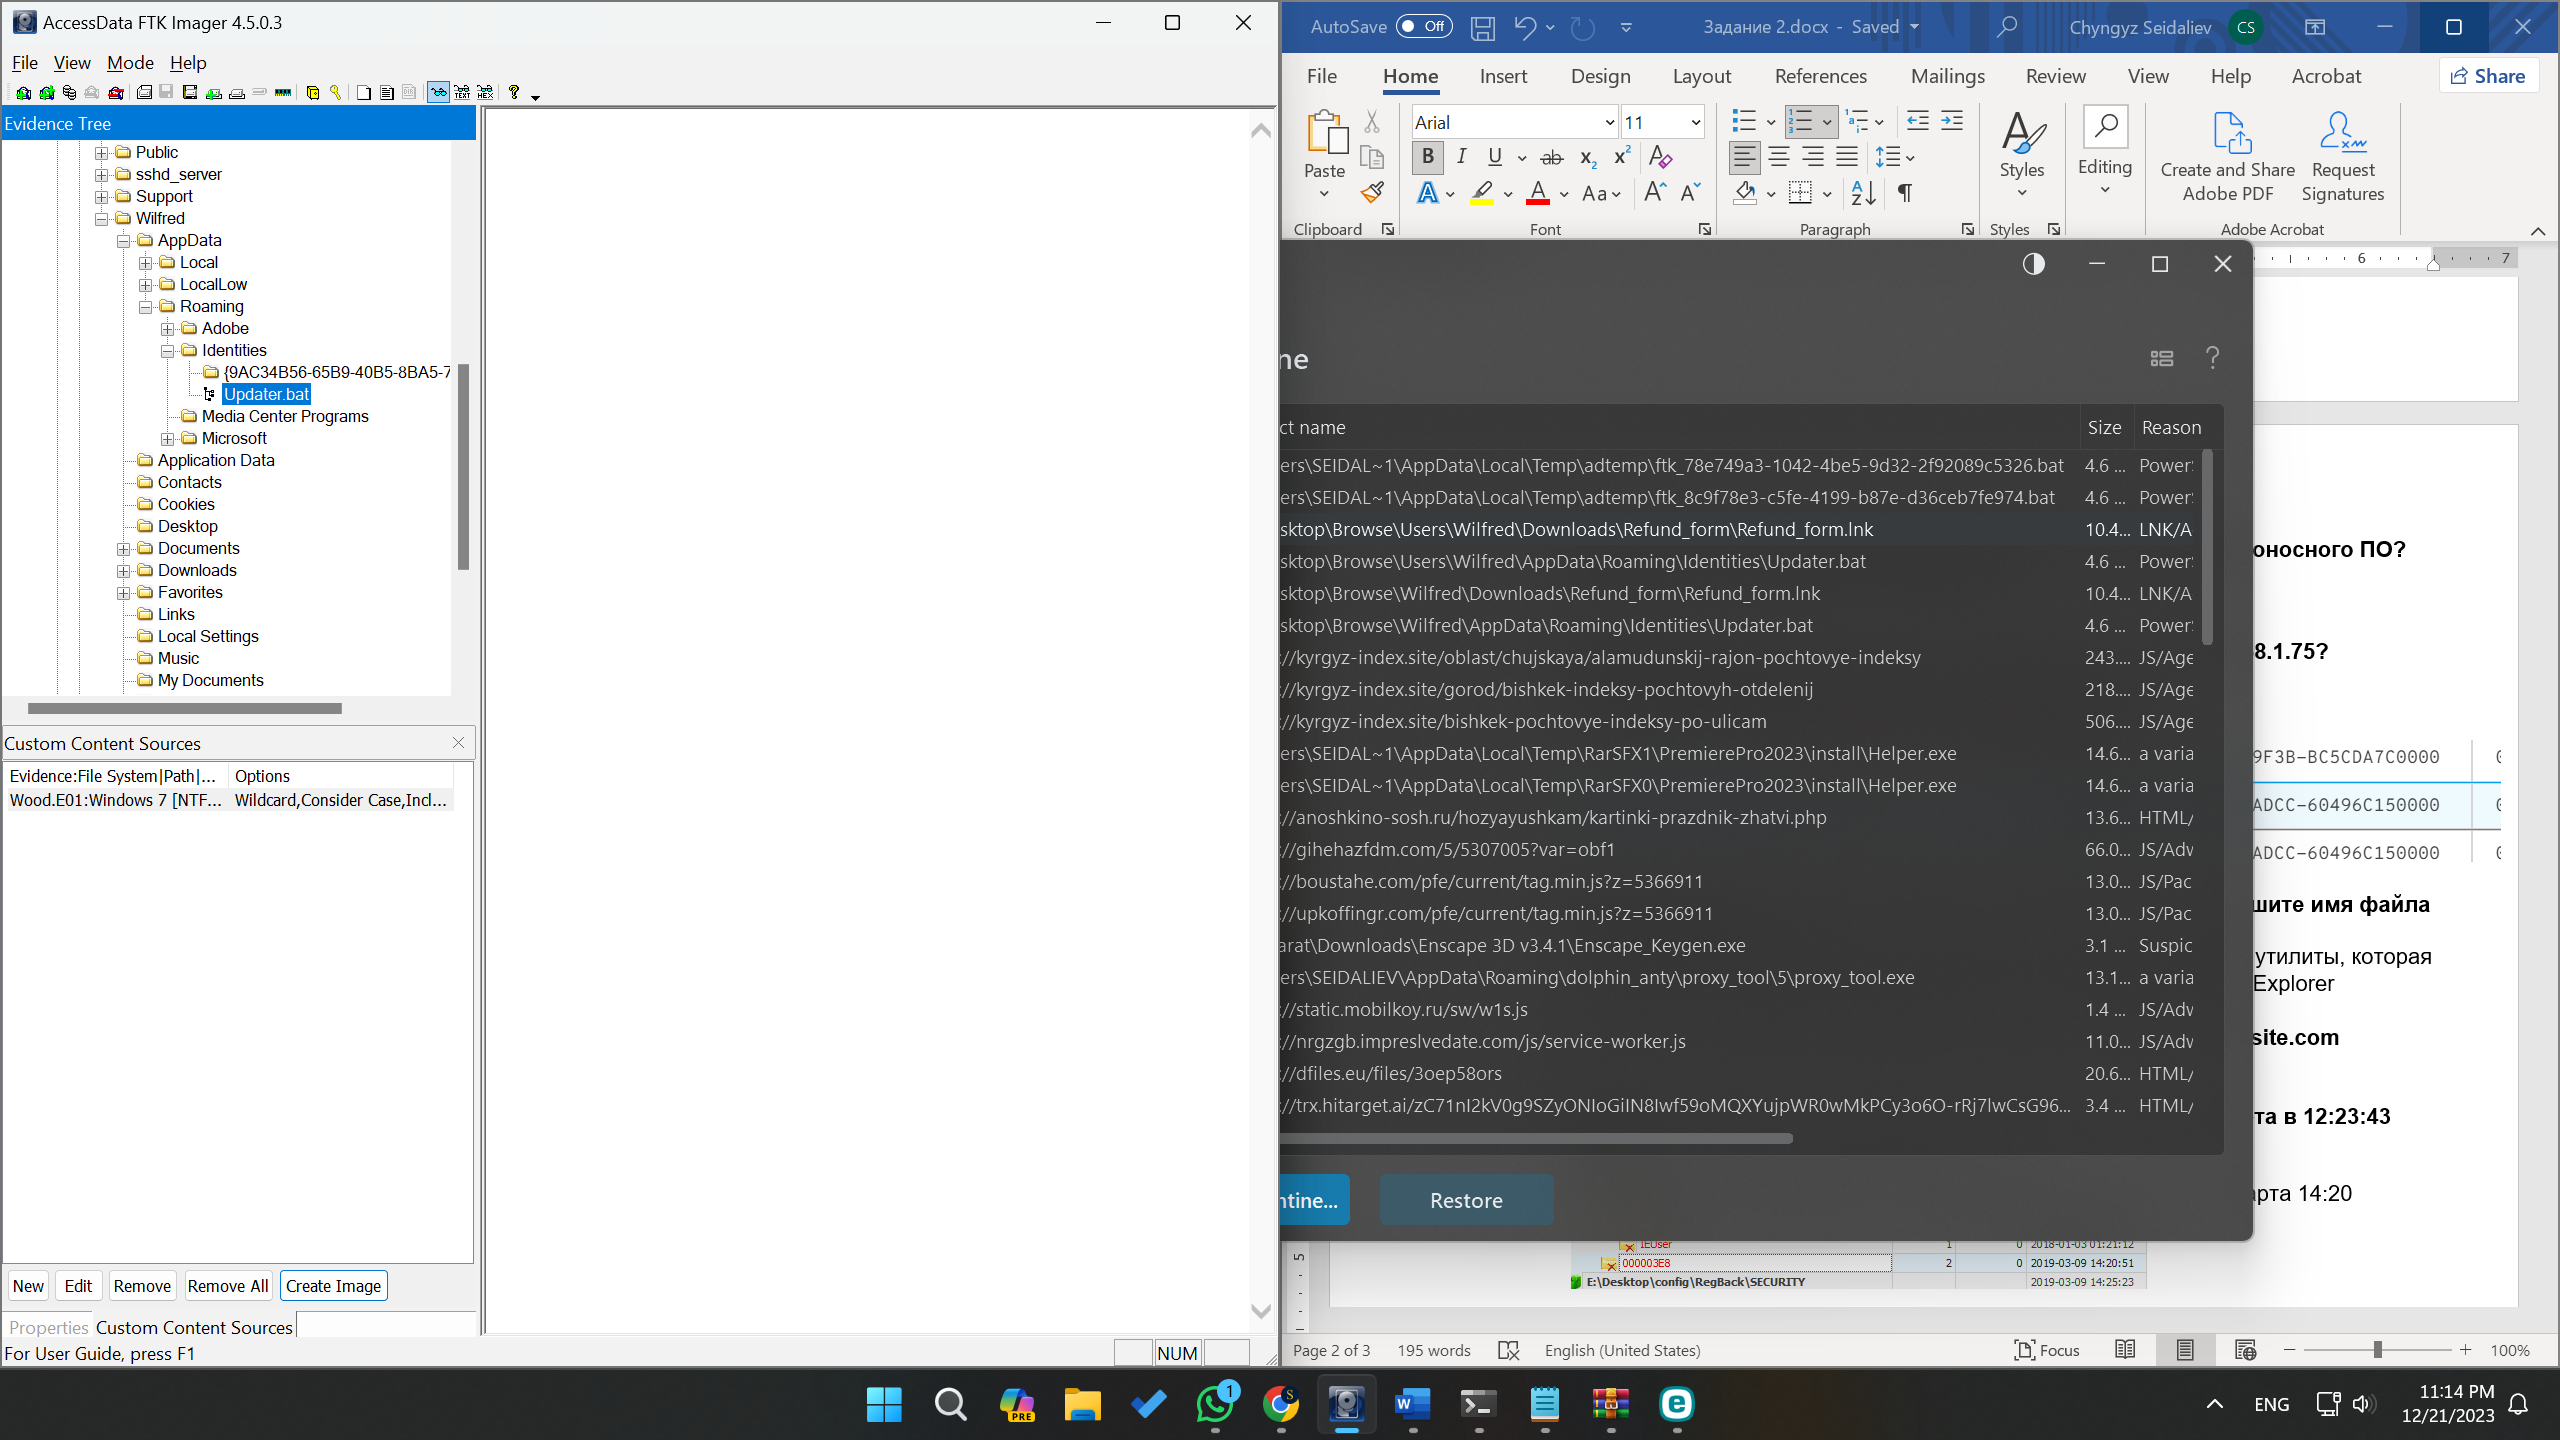This screenshot has width=2560, height=1440.
Task: Select Media Center Programs folder
Action: 285,416
